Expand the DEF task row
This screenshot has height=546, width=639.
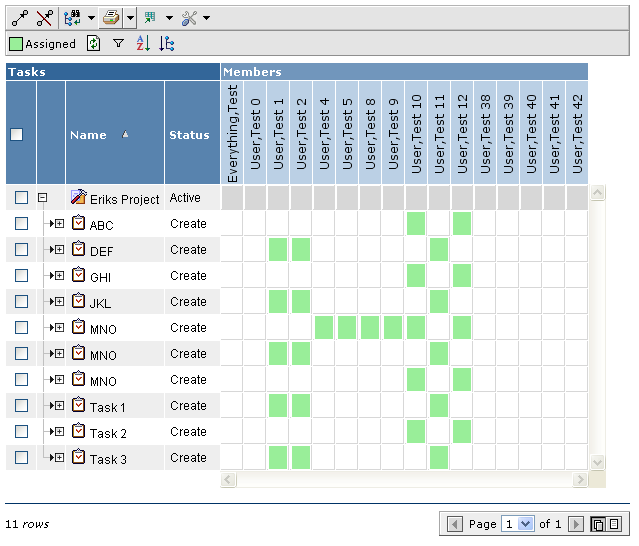pyautogui.click(x=59, y=250)
